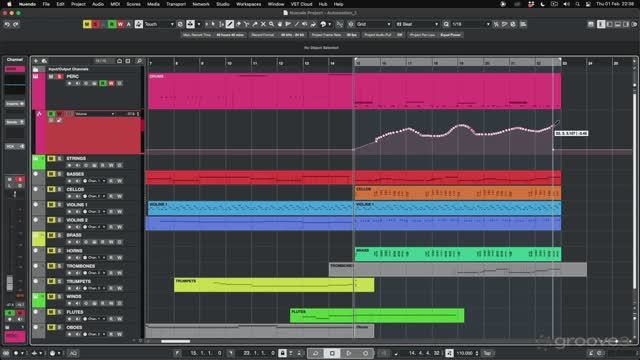
Task: Select the Range Selection tool
Action: coord(222,24)
